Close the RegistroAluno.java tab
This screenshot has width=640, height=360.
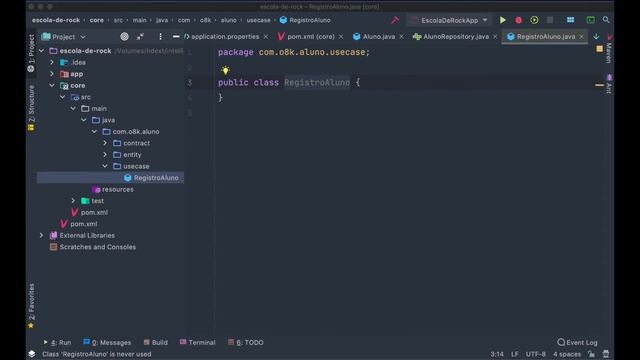tap(581, 37)
